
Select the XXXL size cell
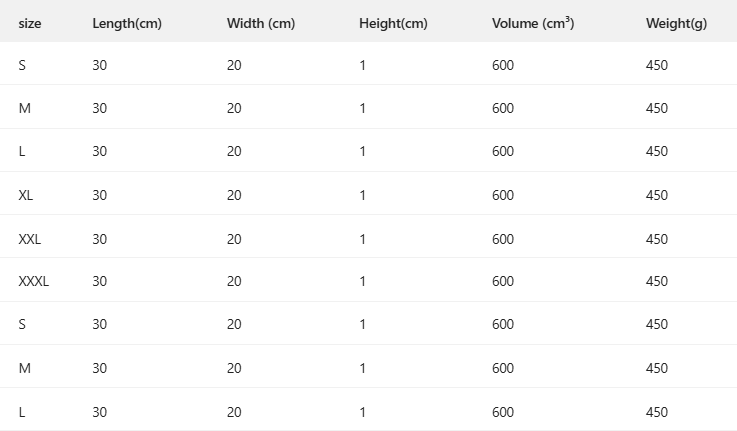tap(34, 282)
